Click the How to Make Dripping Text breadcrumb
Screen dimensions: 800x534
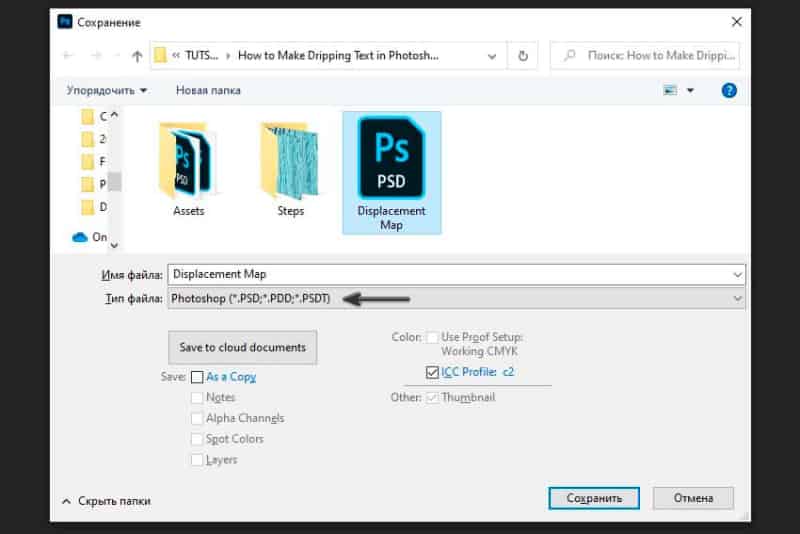338,55
